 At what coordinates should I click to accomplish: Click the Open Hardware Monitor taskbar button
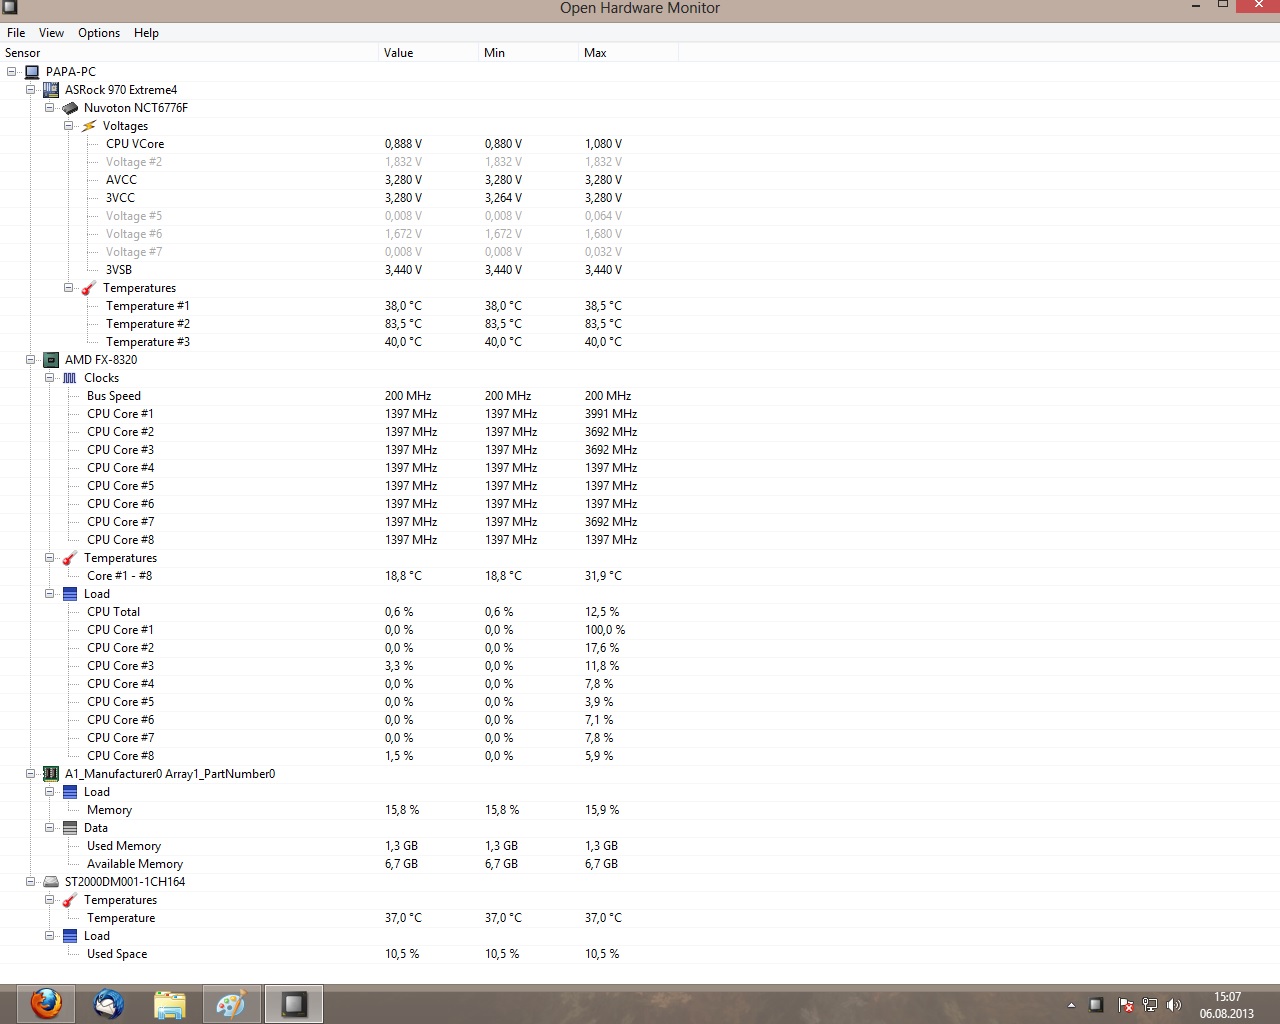pyautogui.click(x=294, y=1003)
